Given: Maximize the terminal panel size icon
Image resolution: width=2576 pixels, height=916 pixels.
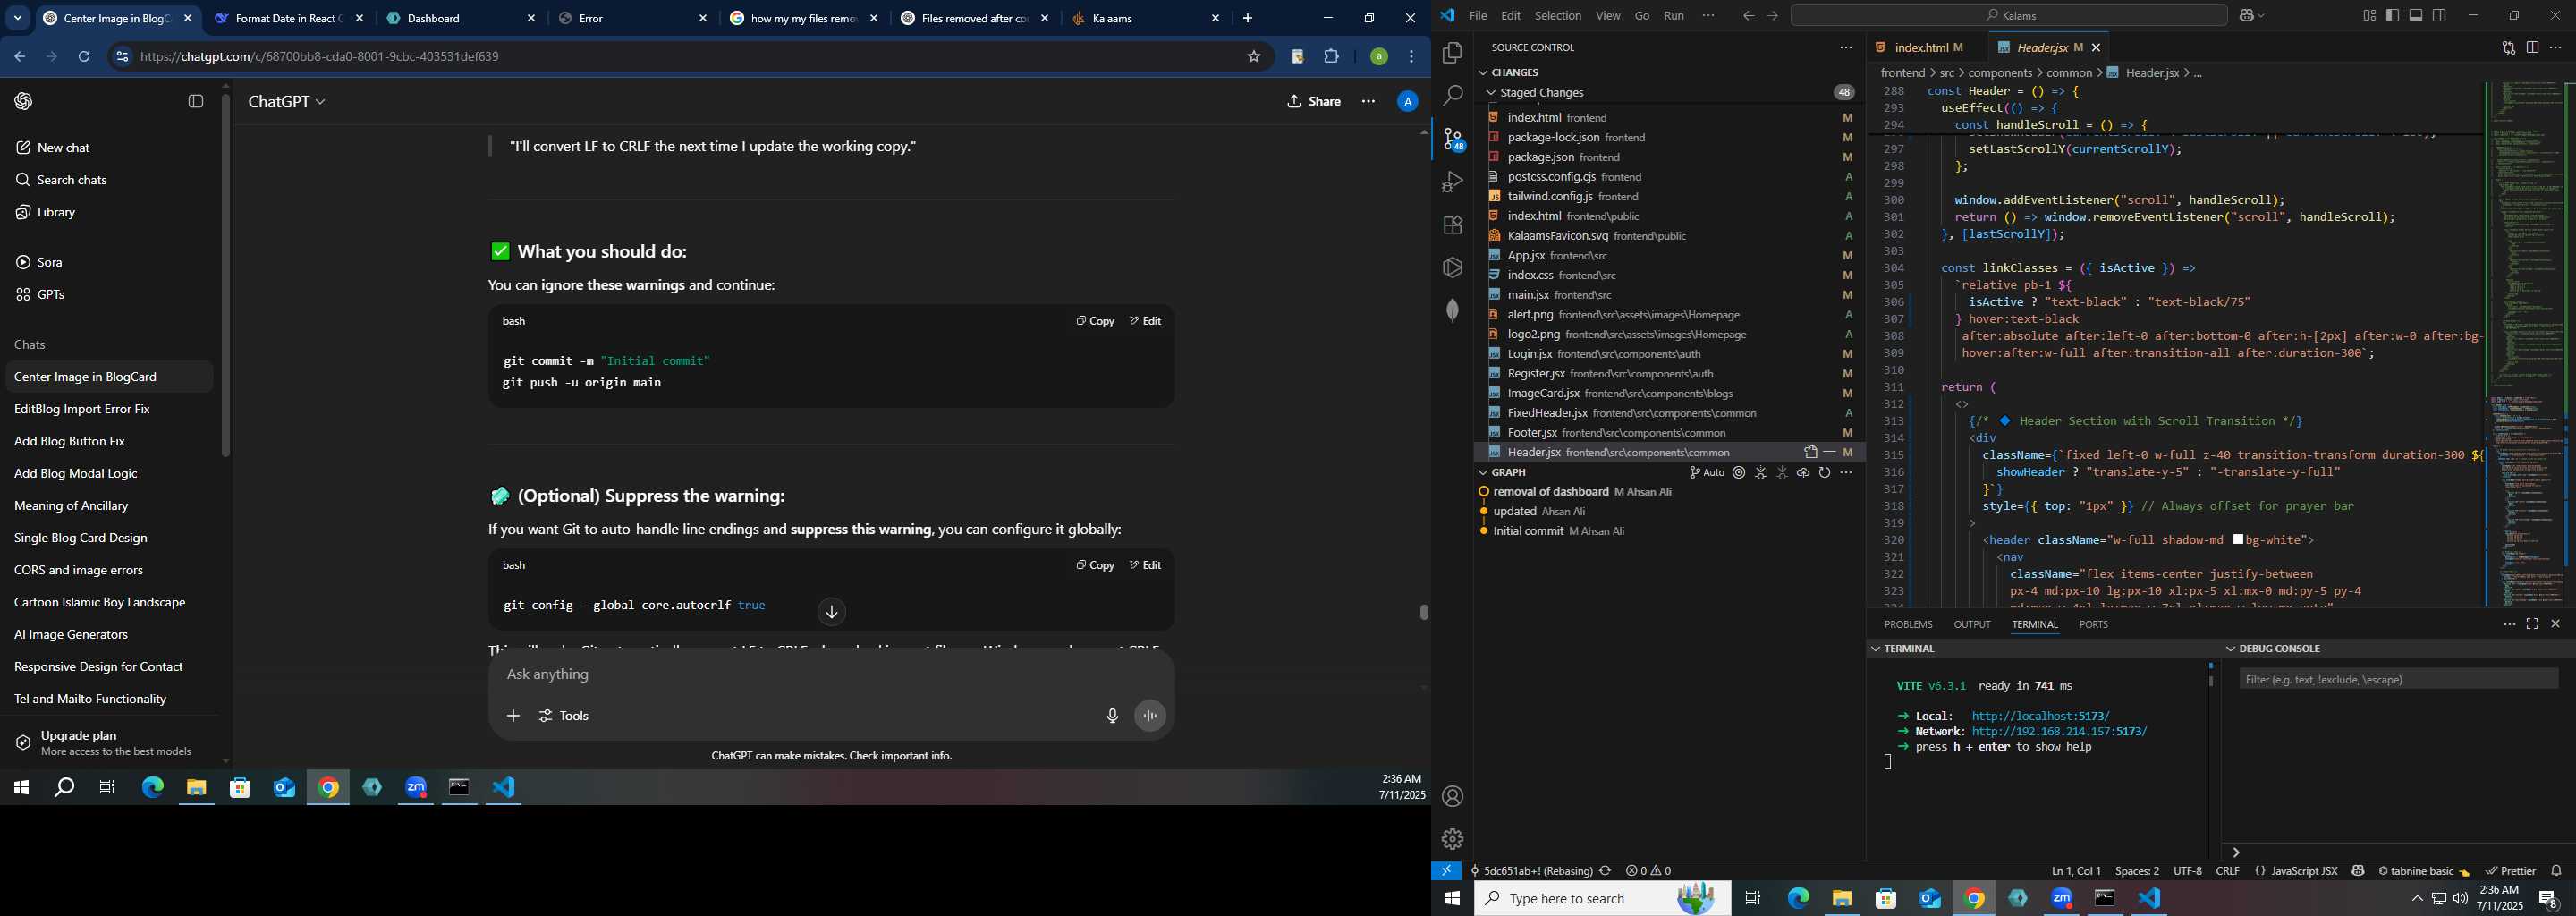Looking at the screenshot, I should pos(2532,624).
